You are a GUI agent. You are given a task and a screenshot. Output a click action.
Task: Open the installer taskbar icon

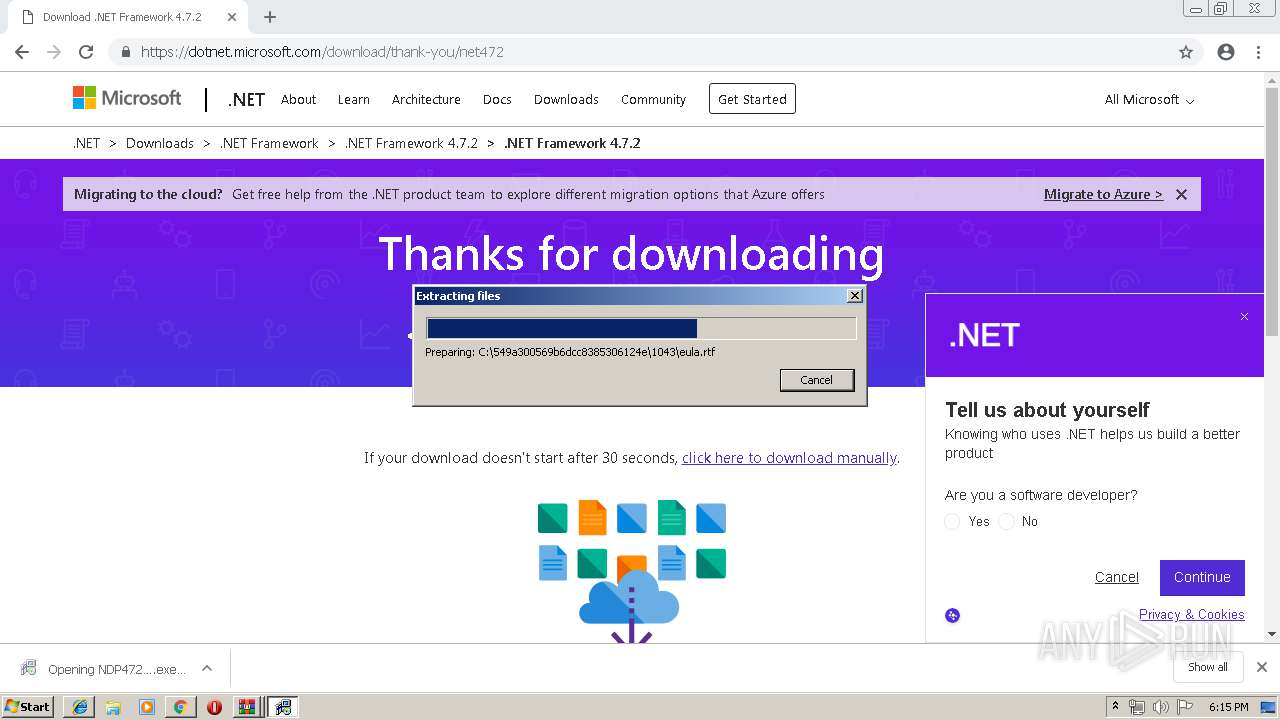283,707
